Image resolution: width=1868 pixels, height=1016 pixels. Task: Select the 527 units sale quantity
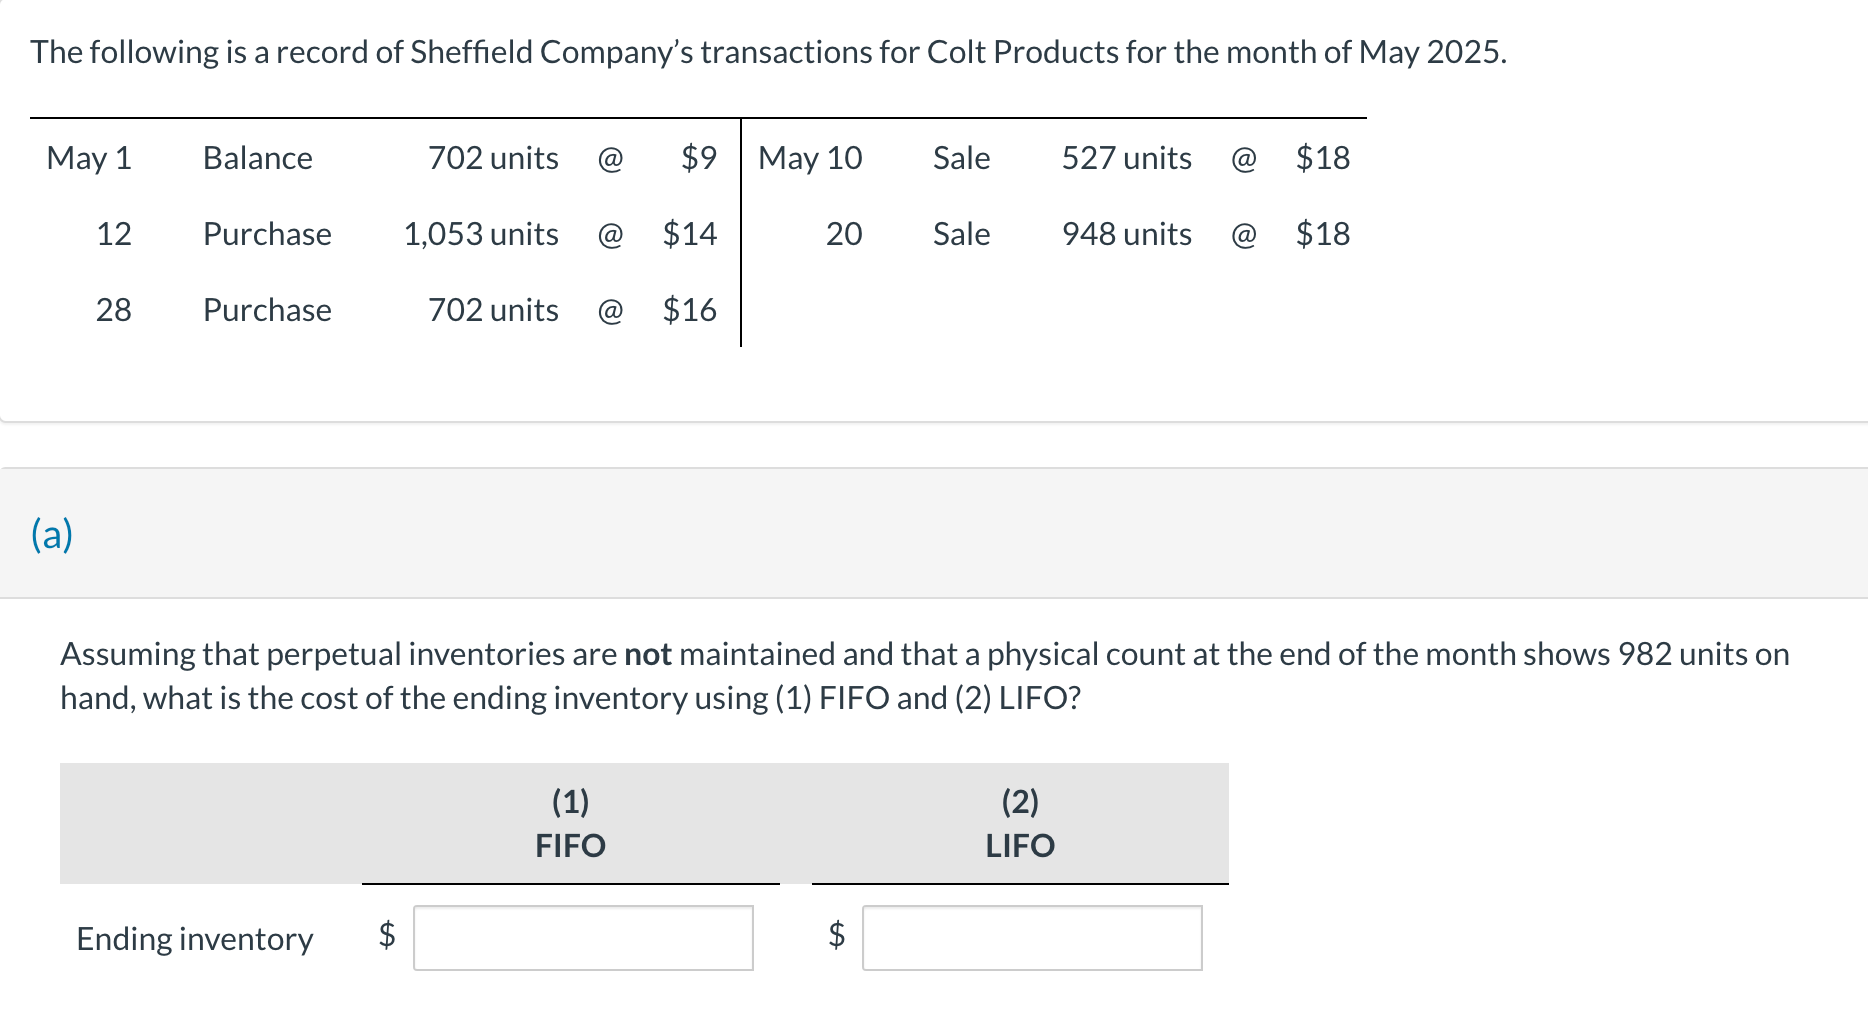(x=1126, y=157)
